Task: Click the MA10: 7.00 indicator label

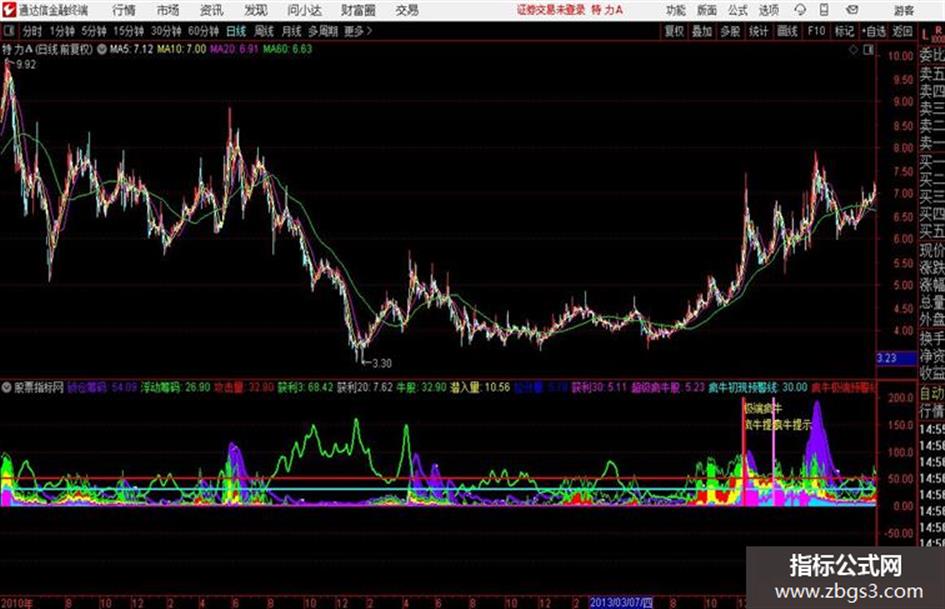Action: pyautogui.click(x=181, y=49)
